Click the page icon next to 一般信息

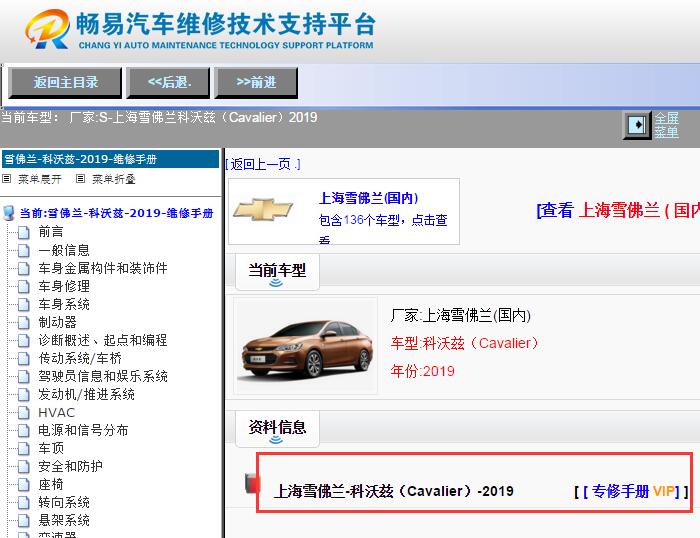24,250
